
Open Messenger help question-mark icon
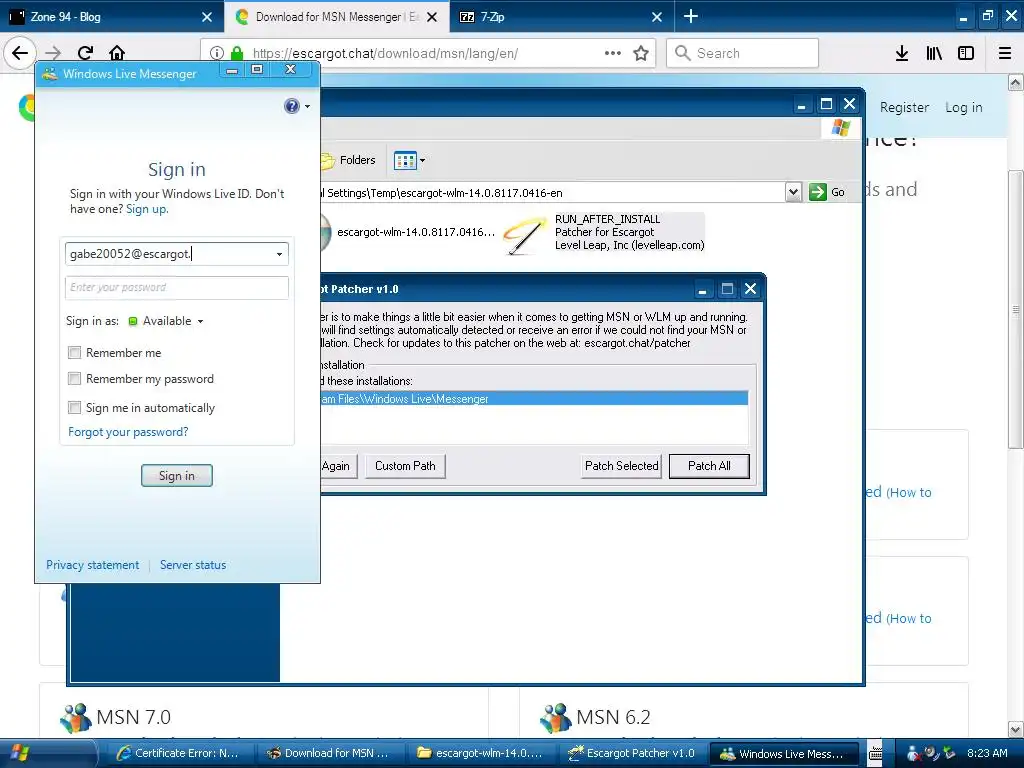(x=292, y=106)
